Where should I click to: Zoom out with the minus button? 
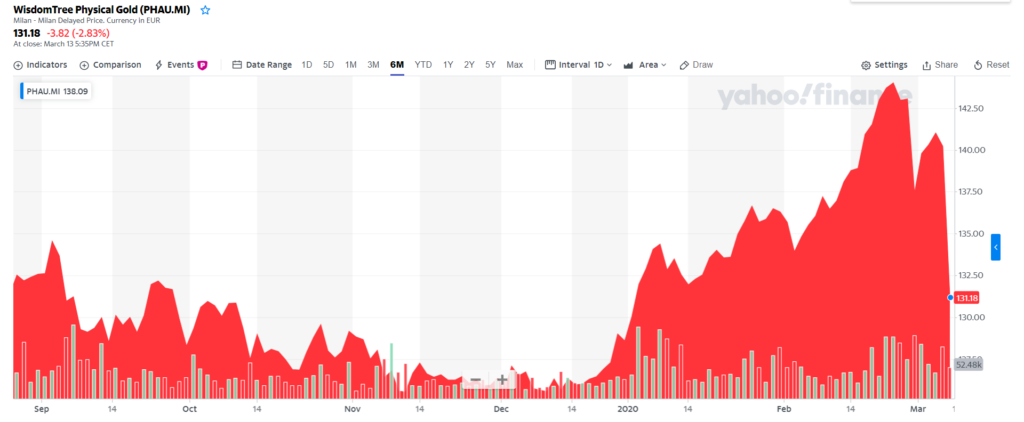click(x=475, y=380)
